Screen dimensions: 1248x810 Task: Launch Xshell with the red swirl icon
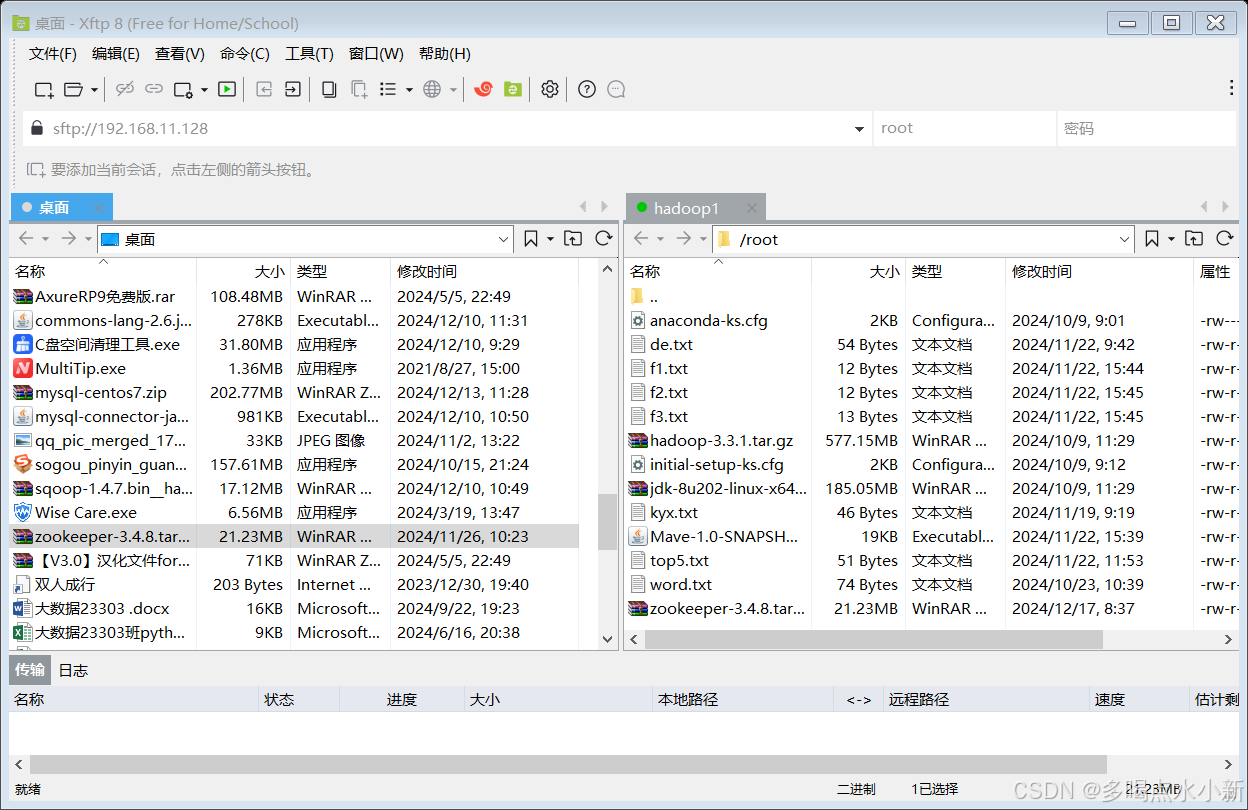[x=483, y=89]
